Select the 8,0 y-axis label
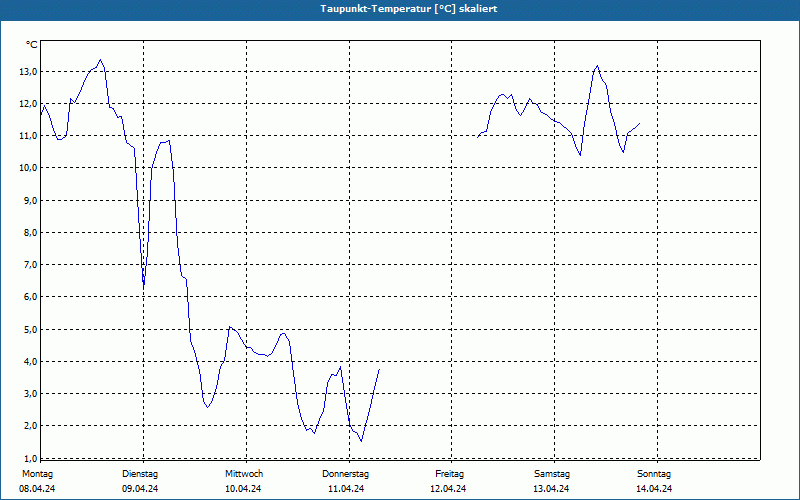The width and height of the screenshot is (800, 500). (30, 233)
